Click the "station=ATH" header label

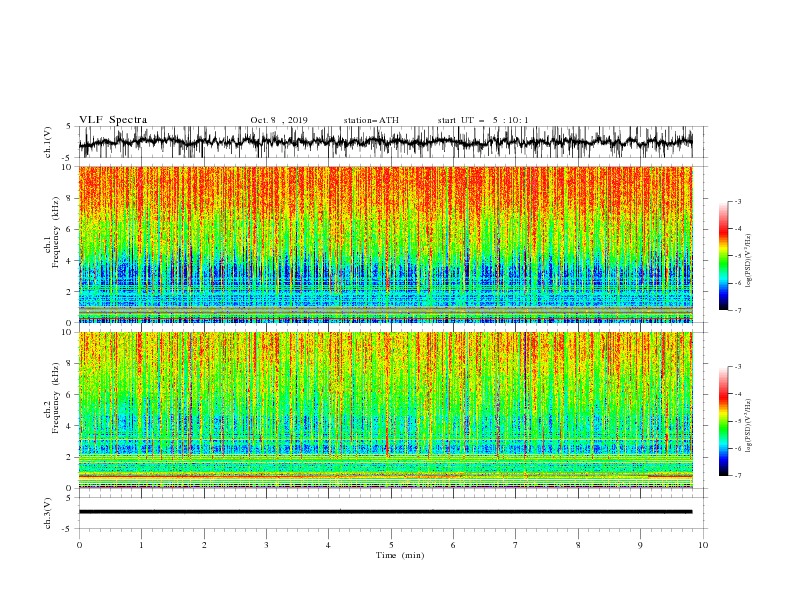(371, 120)
